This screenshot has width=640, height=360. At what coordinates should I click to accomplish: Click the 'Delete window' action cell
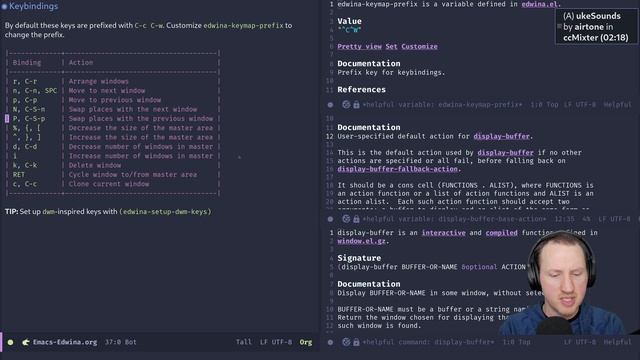(95, 165)
